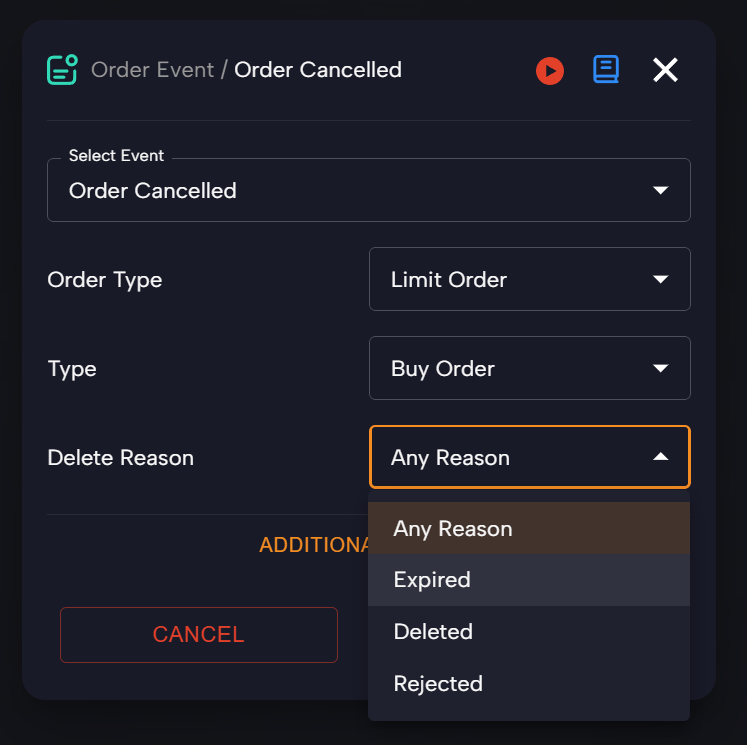The height and width of the screenshot is (745, 747).
Task: Open the orange ADDITIONAL section link
Action: pos(314,545)
